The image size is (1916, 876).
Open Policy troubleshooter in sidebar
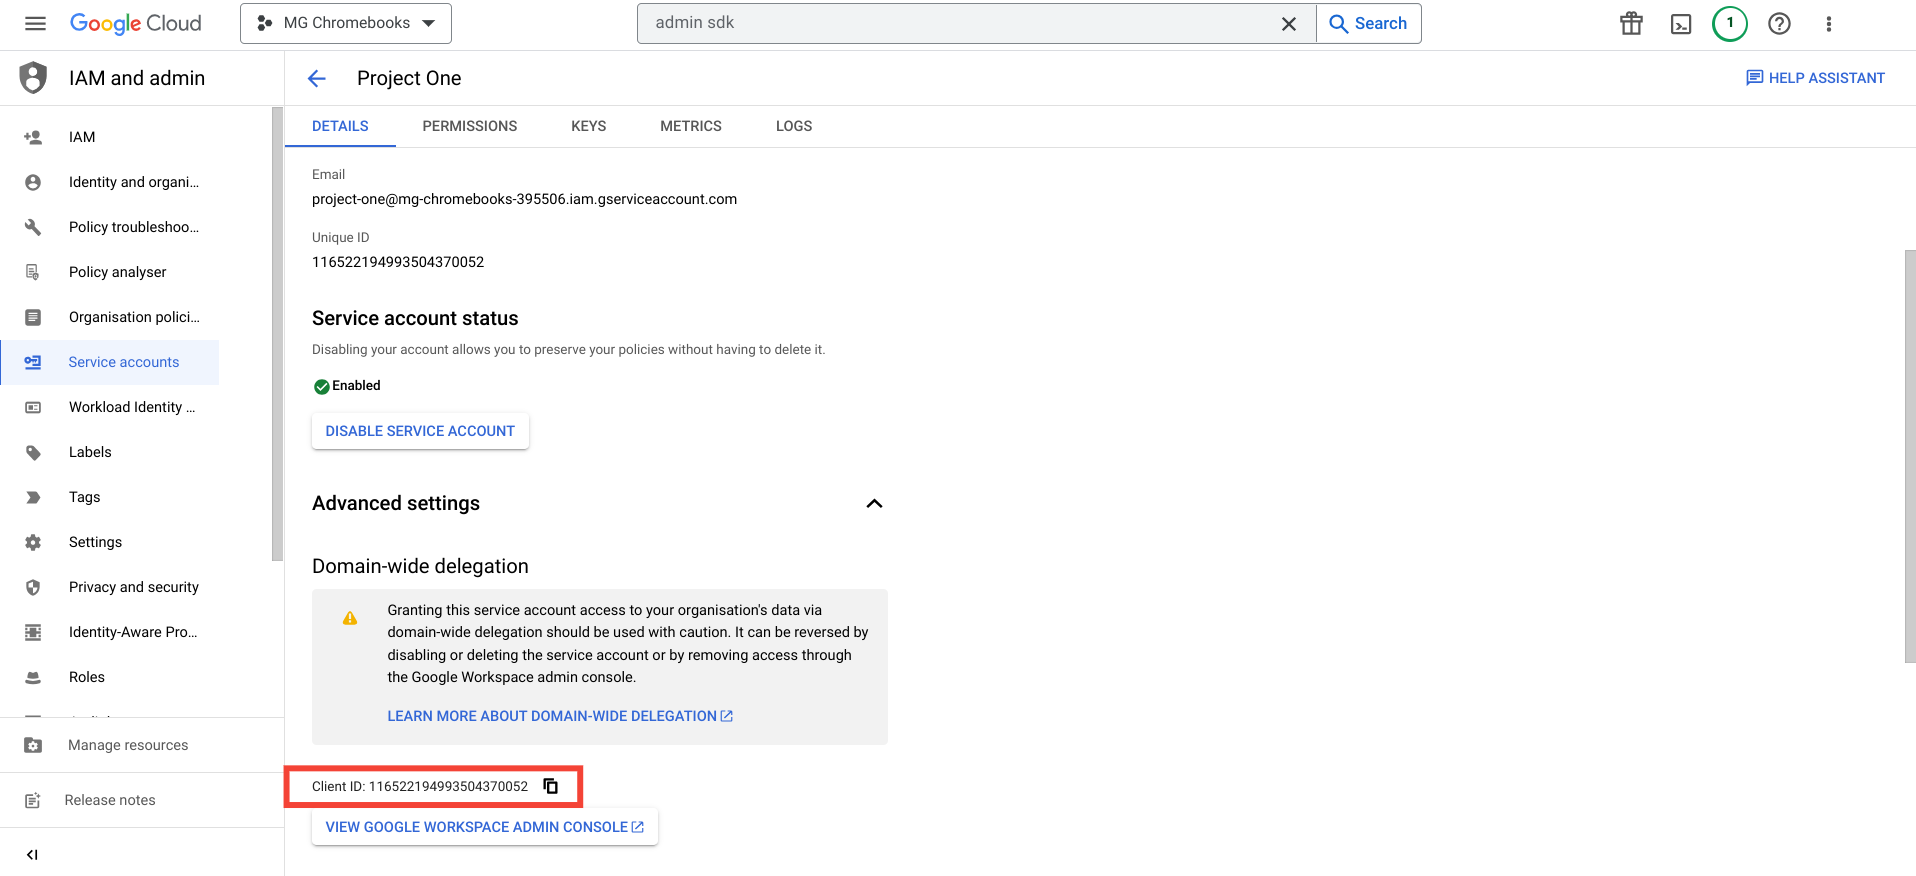[x=110, y=227]
